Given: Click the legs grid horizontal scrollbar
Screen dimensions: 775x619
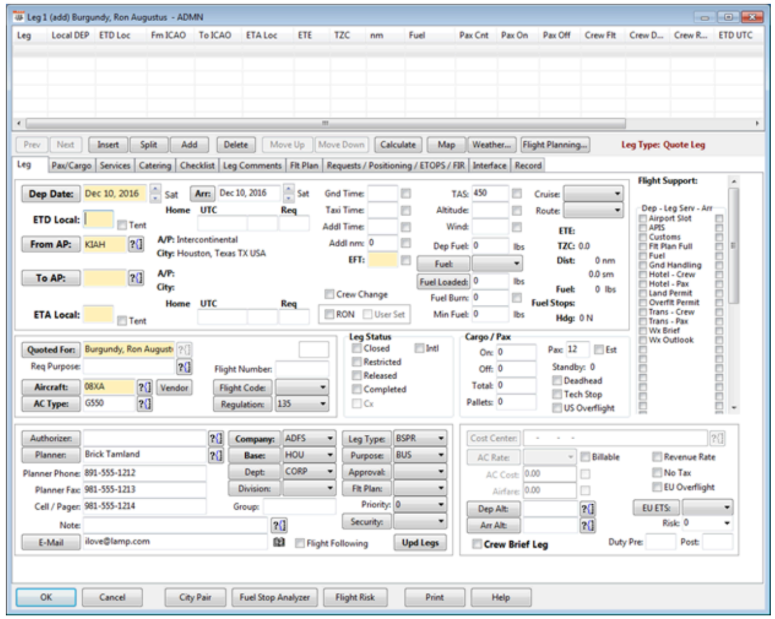Looking at the screenshot, I should (326, 123).
